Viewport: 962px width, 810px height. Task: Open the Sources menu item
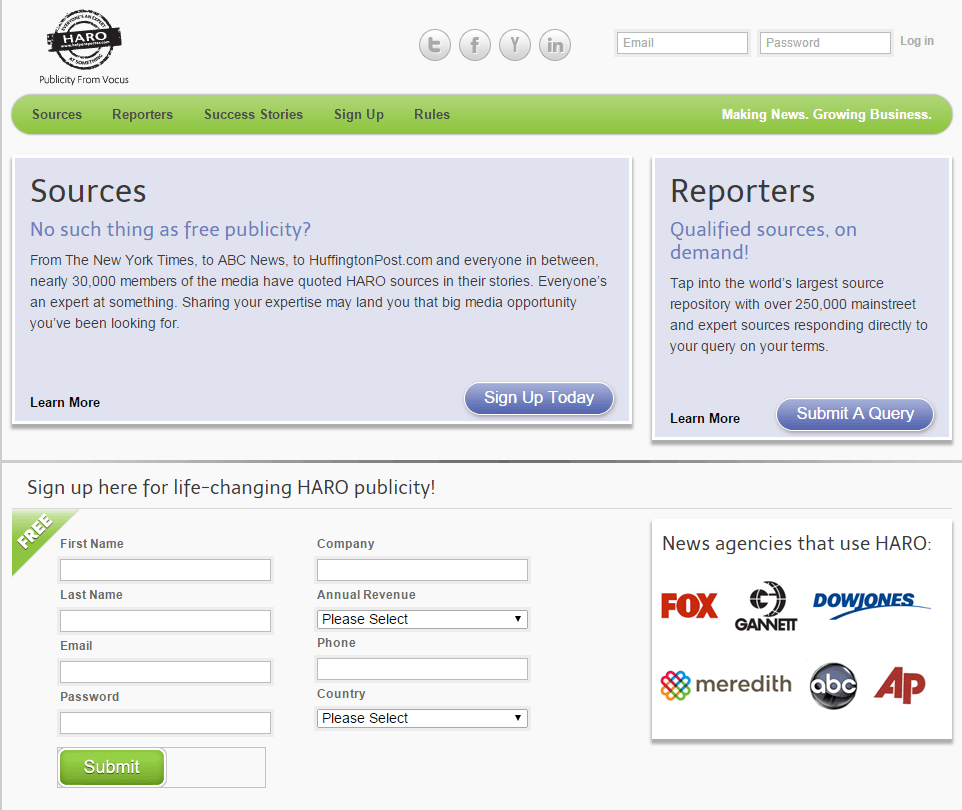click(x=57, y=114)
